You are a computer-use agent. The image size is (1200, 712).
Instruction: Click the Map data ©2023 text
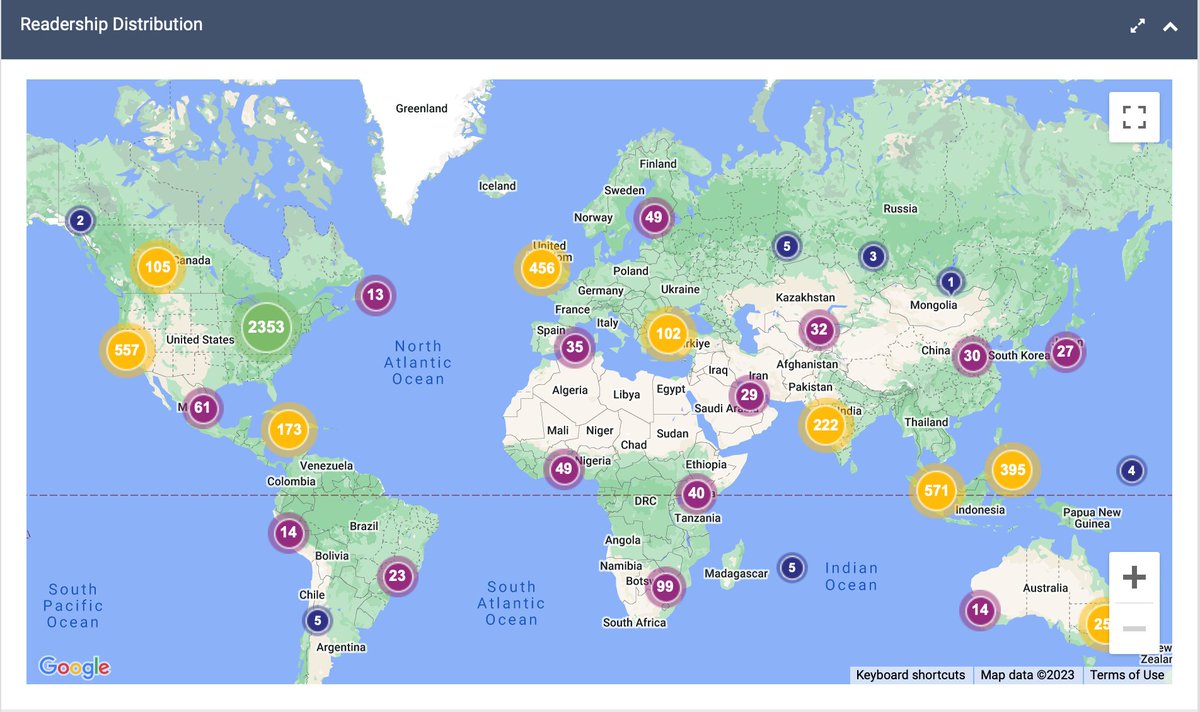1027,675
